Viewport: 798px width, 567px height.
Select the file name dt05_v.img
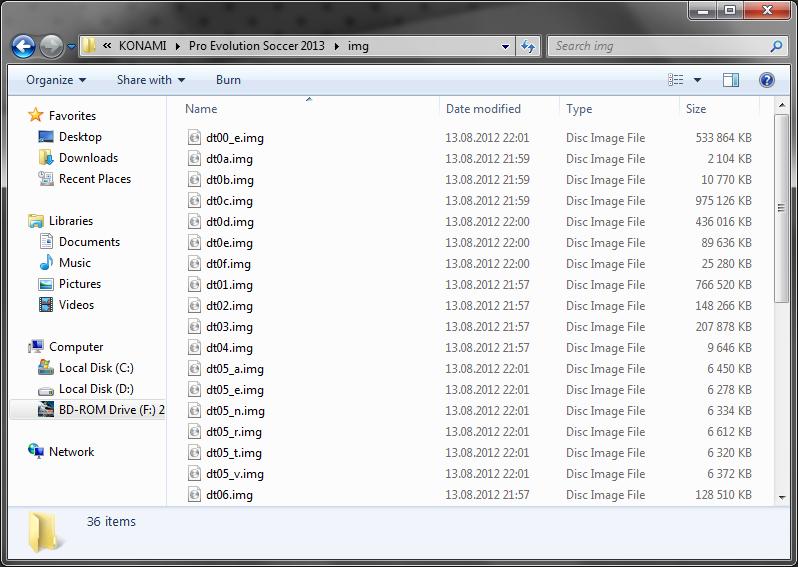235,474
